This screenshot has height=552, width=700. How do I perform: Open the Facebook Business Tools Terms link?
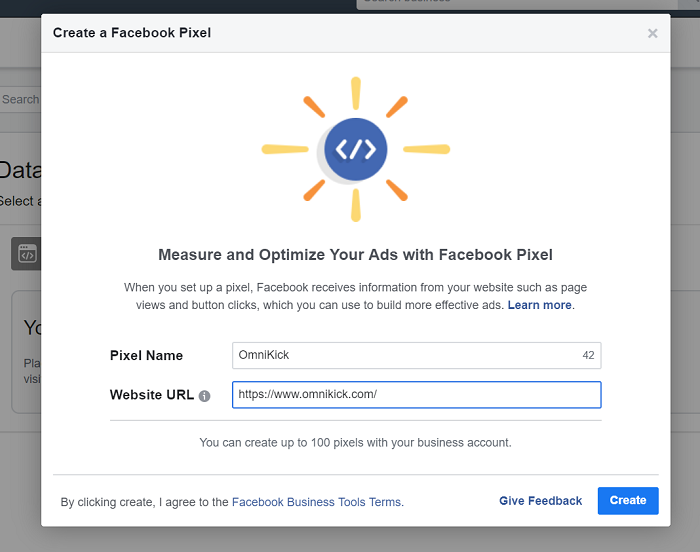[x=316, y=502]
